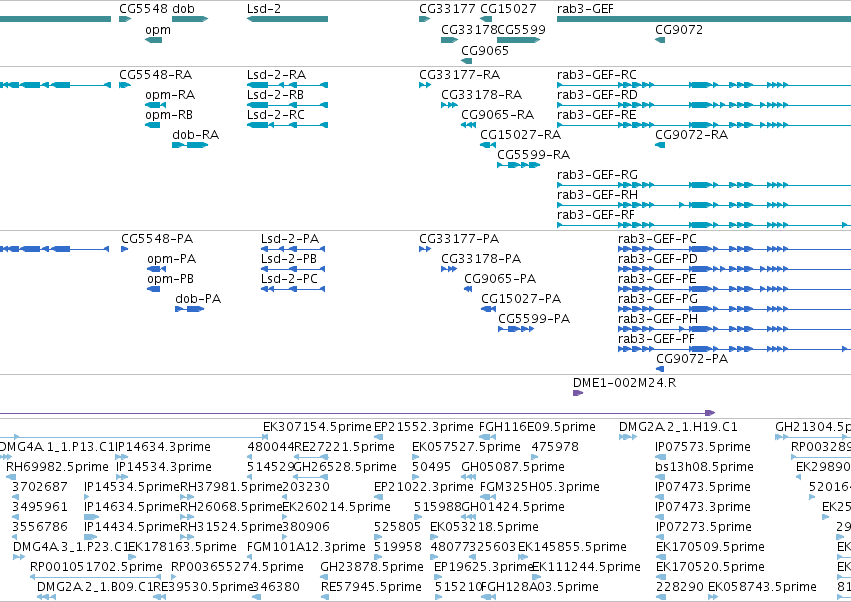Select the CG9065 gene label

point(485,50)
